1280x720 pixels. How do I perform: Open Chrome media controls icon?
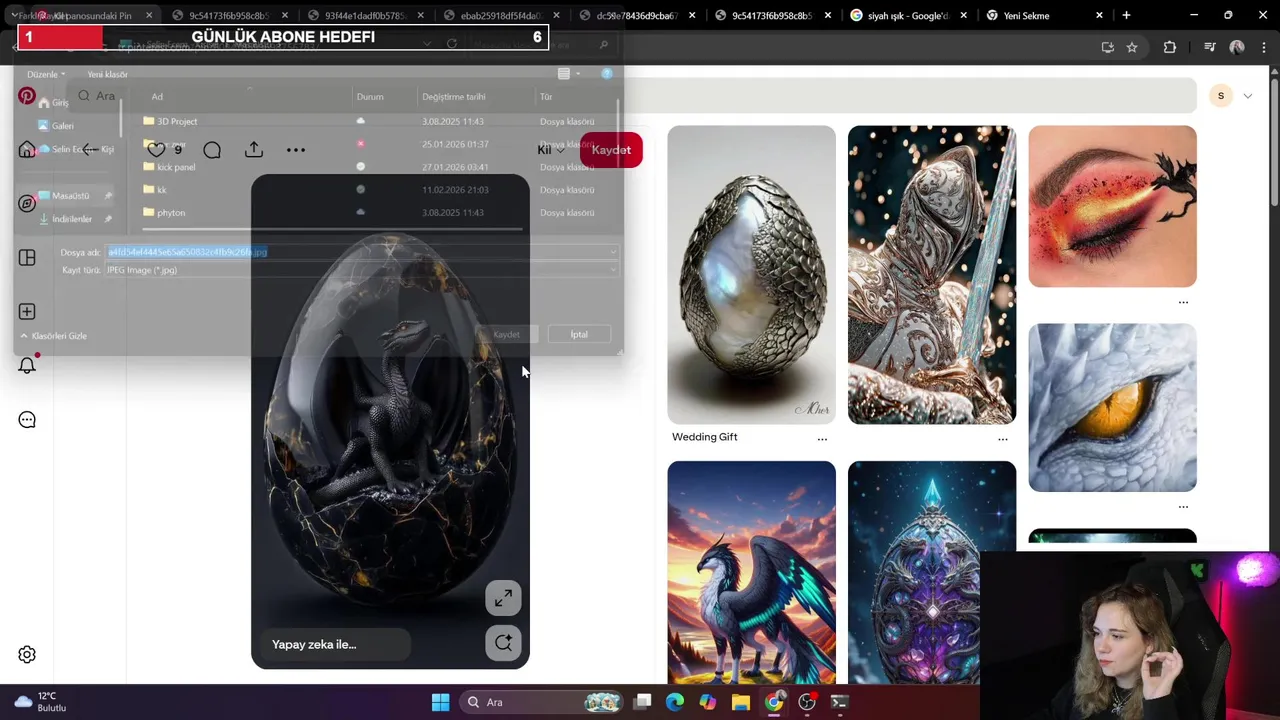click(x=1210, y=47)
